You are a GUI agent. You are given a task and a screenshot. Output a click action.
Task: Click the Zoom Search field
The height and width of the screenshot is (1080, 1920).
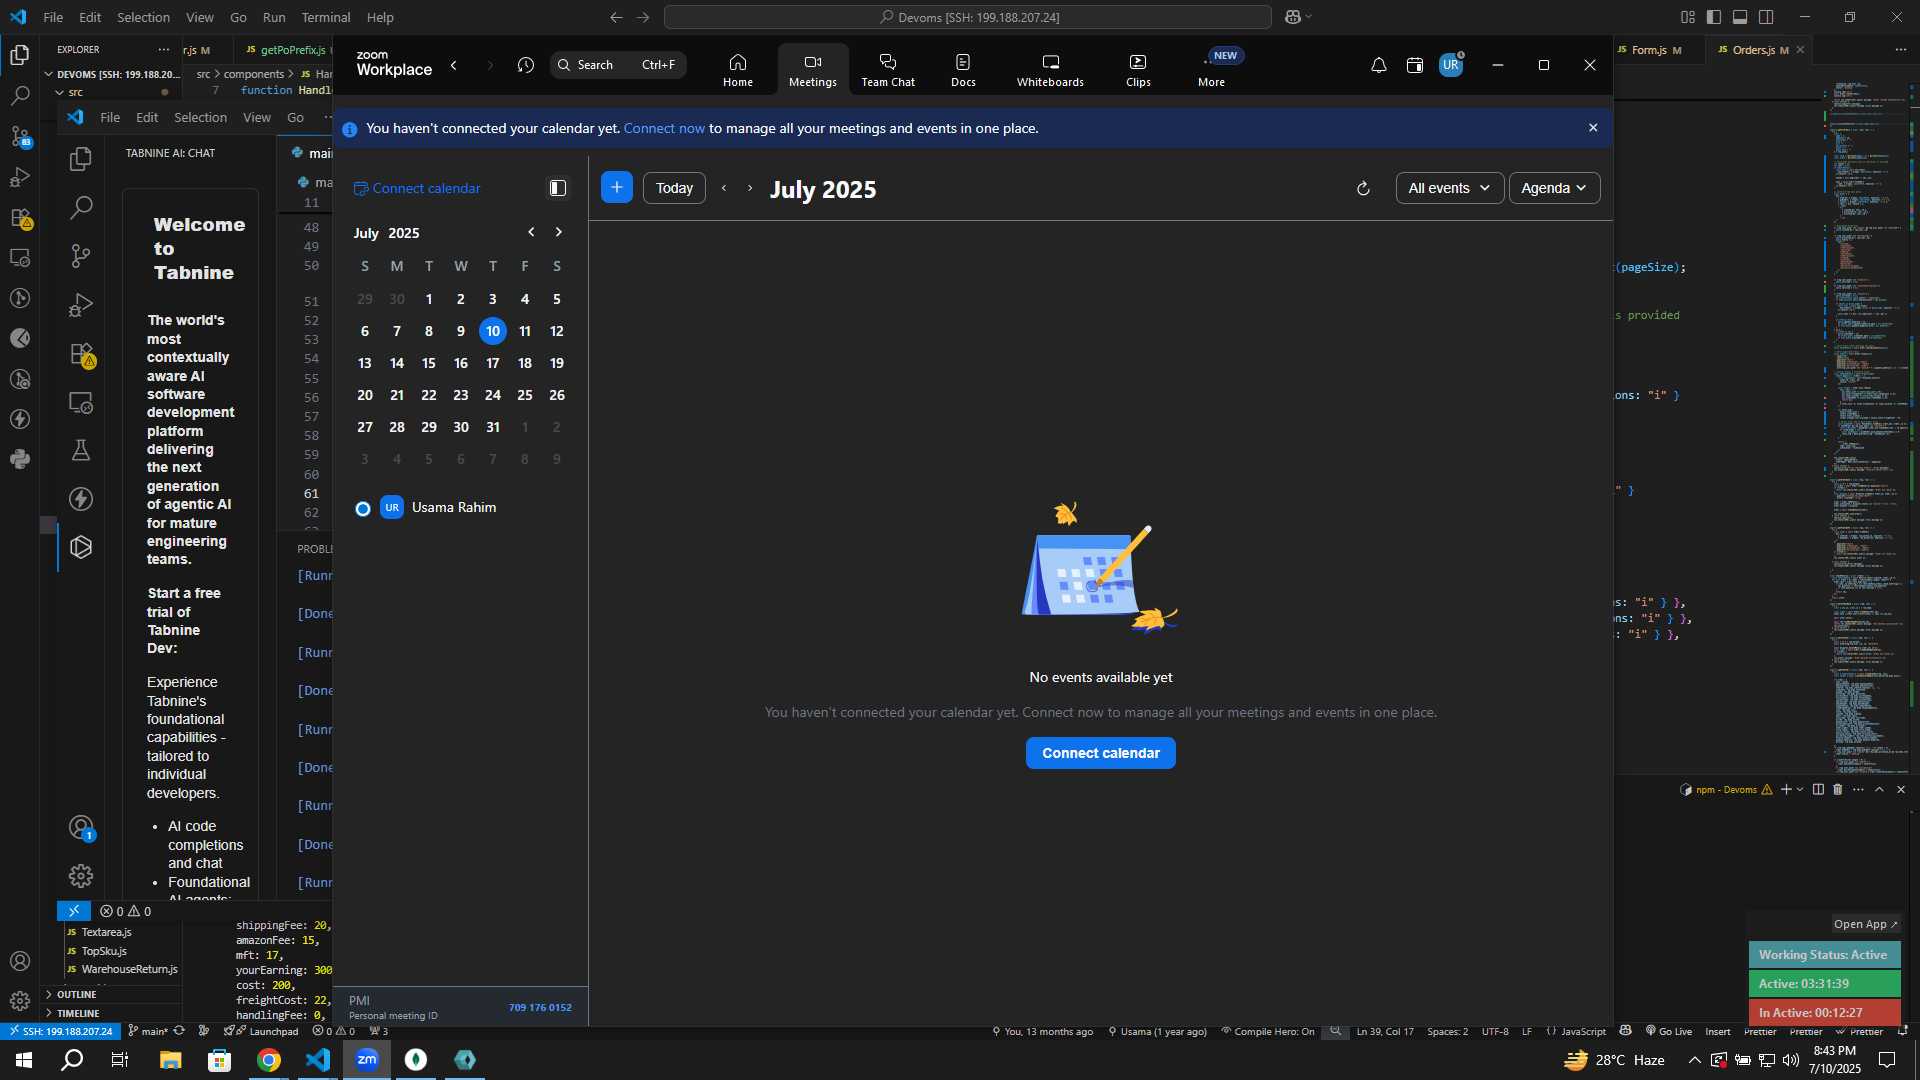point(618,65)
